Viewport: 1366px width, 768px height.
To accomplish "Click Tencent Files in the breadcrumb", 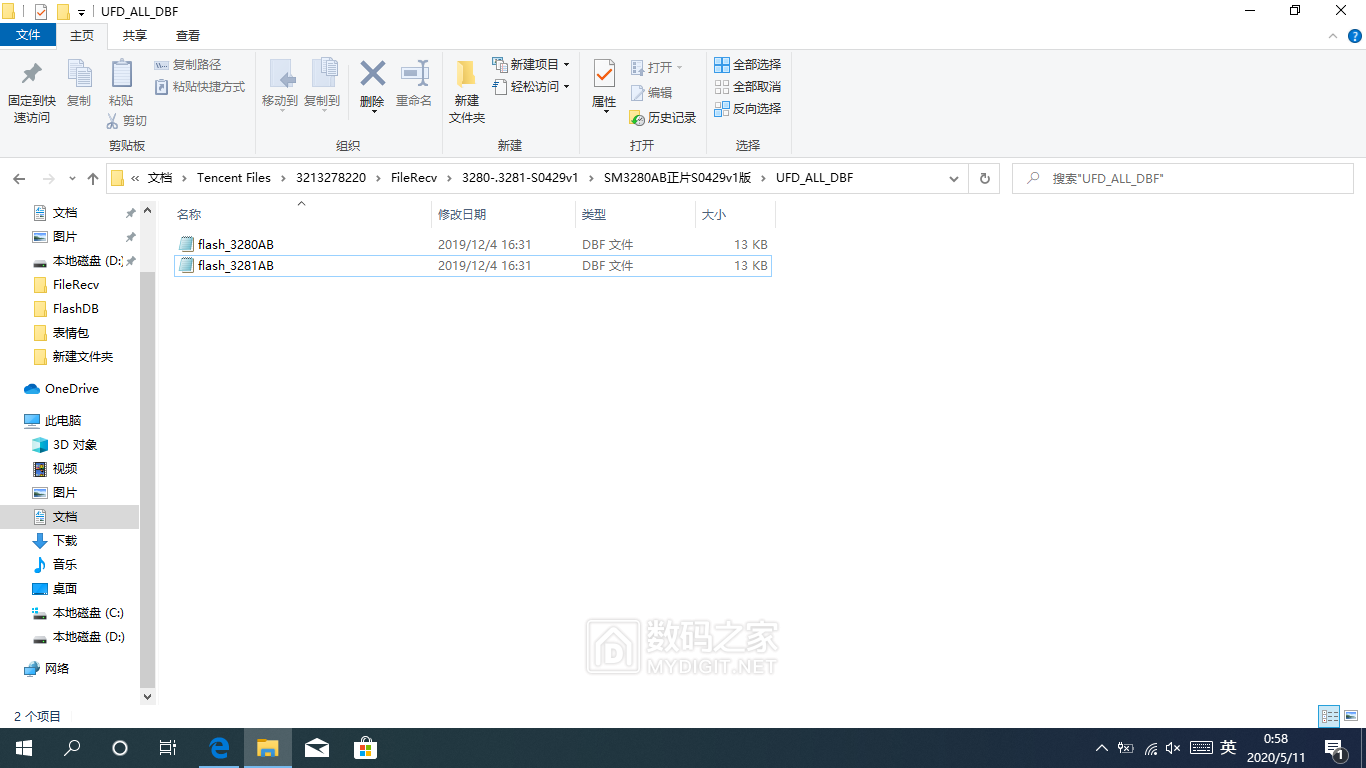I will 233,178.
